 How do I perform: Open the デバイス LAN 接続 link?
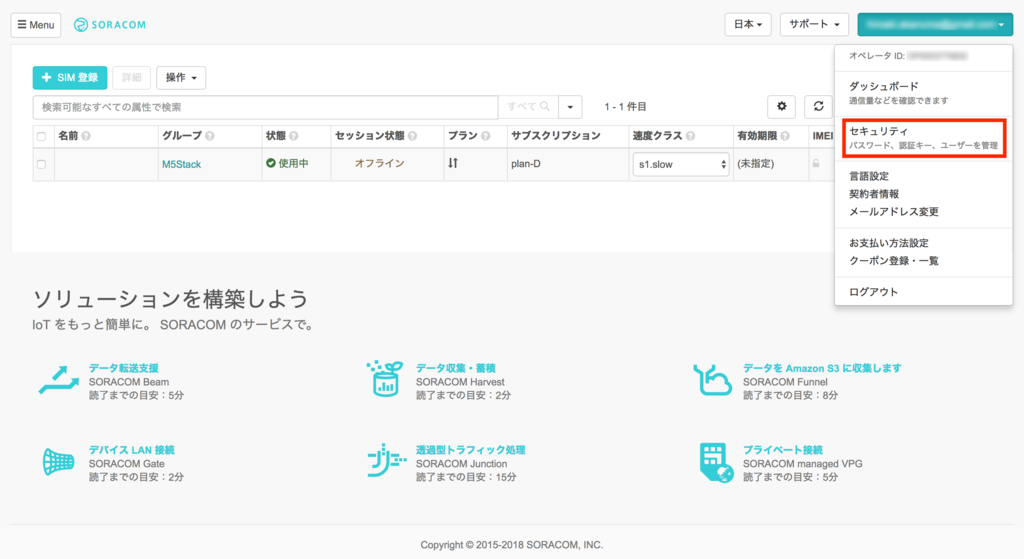coord(131,450)
